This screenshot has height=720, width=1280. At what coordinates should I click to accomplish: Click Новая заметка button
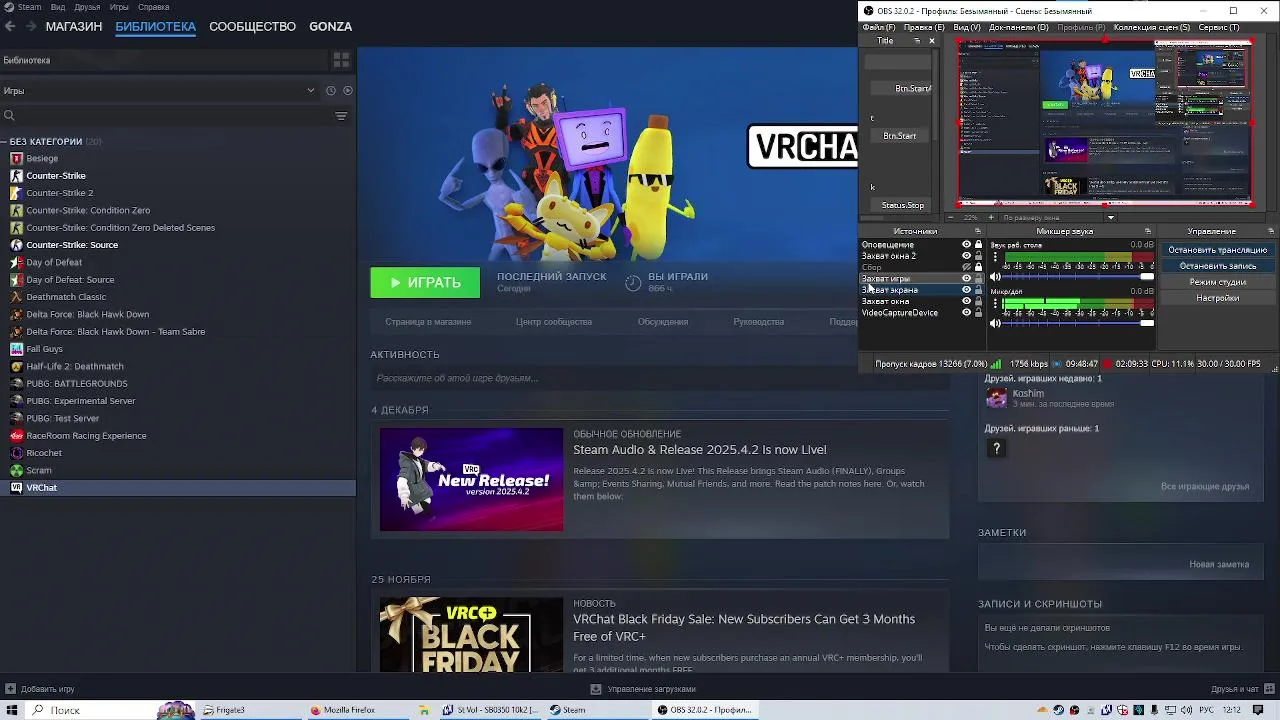tap(1219, 564)
